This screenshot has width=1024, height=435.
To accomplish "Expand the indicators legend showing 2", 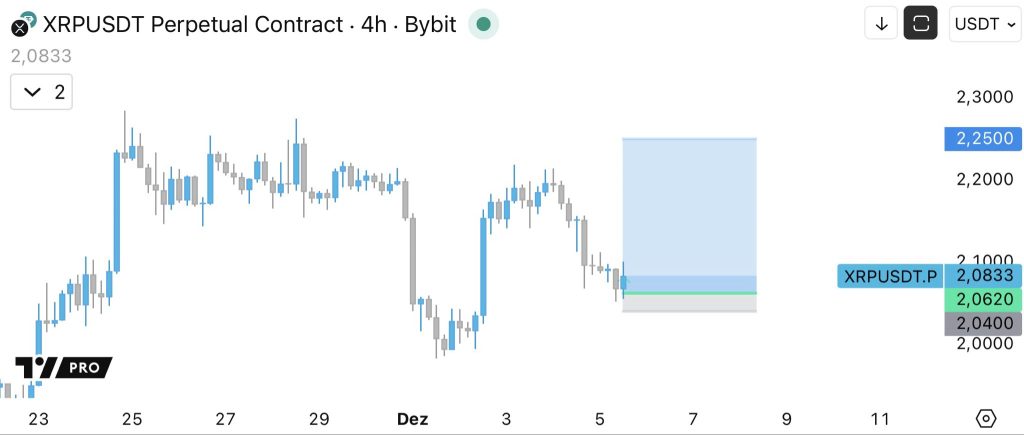I will coord(41,92).
